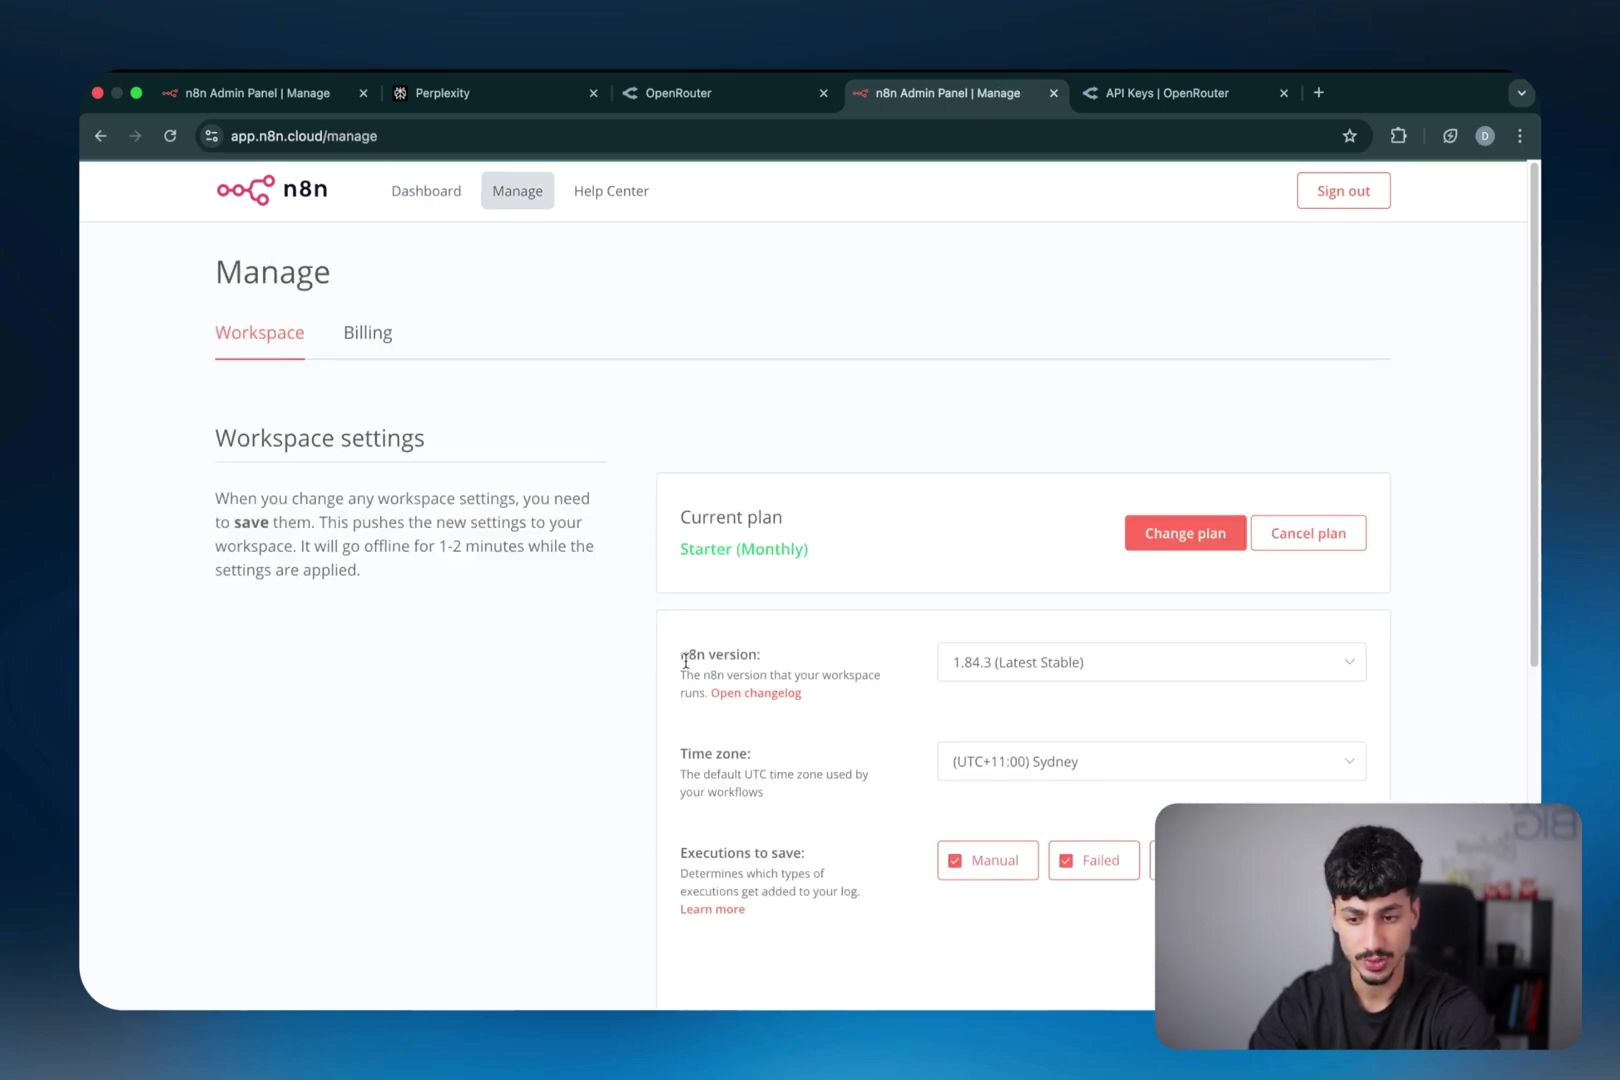Open the Chrome profile avatar D
Image resolution: width=1620 pixels, height=1080 pixels.
point(1485,136)
